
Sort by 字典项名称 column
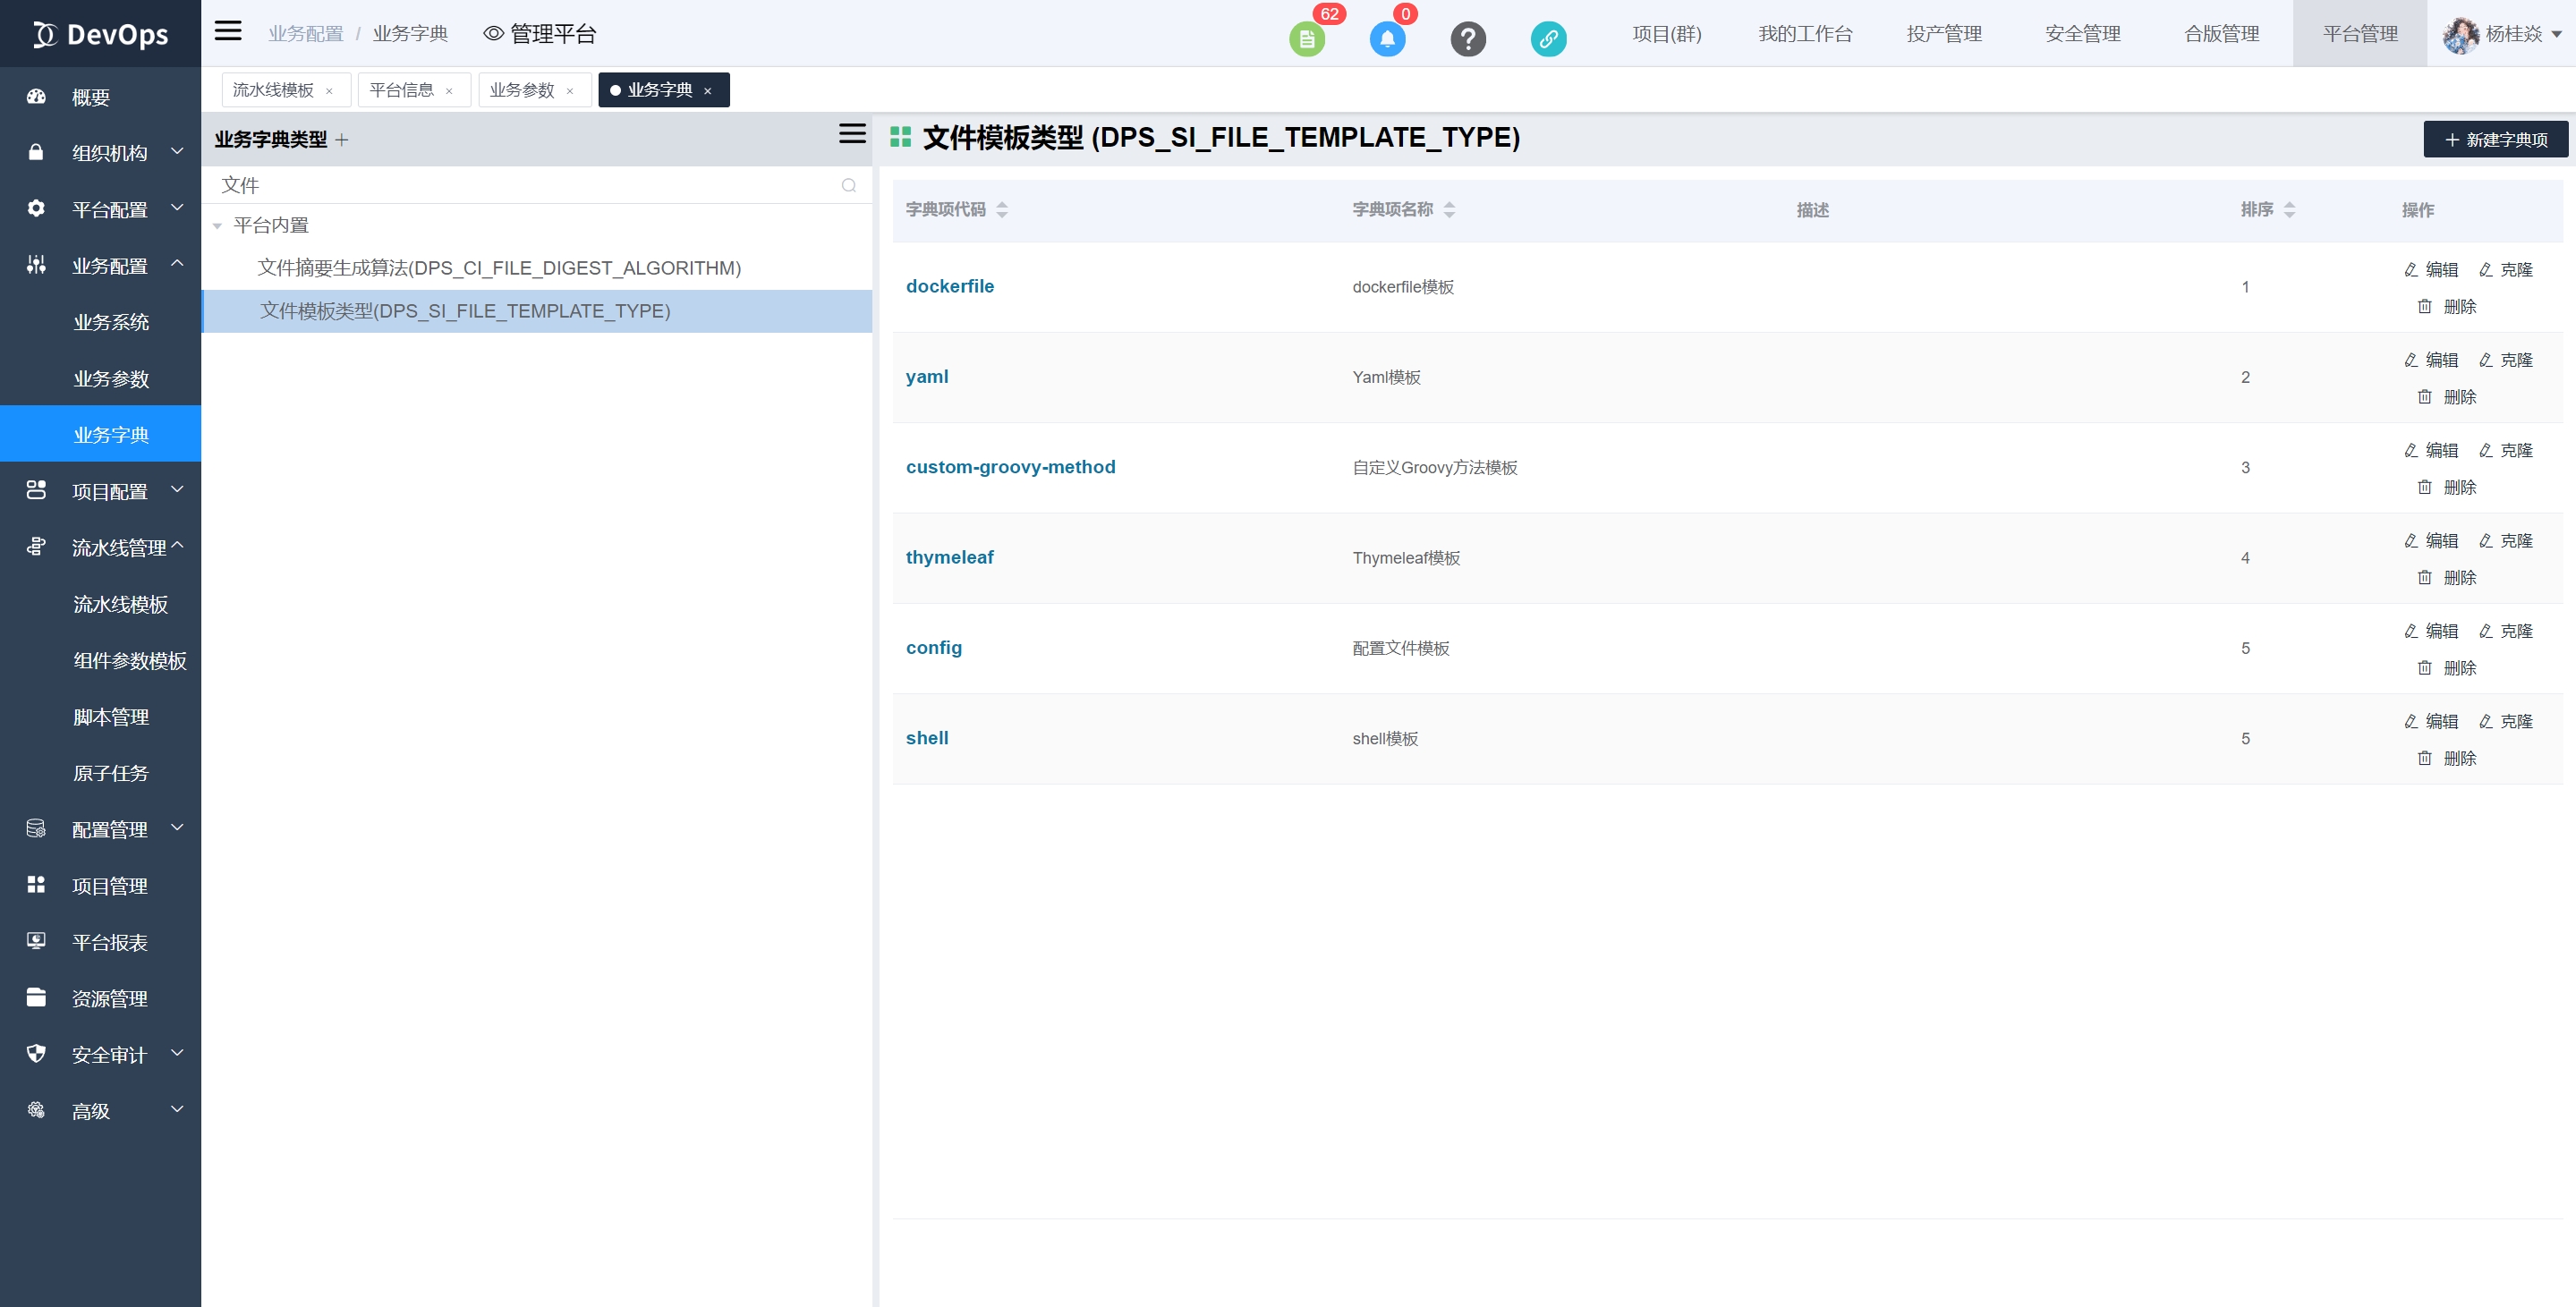[1449, 209]
